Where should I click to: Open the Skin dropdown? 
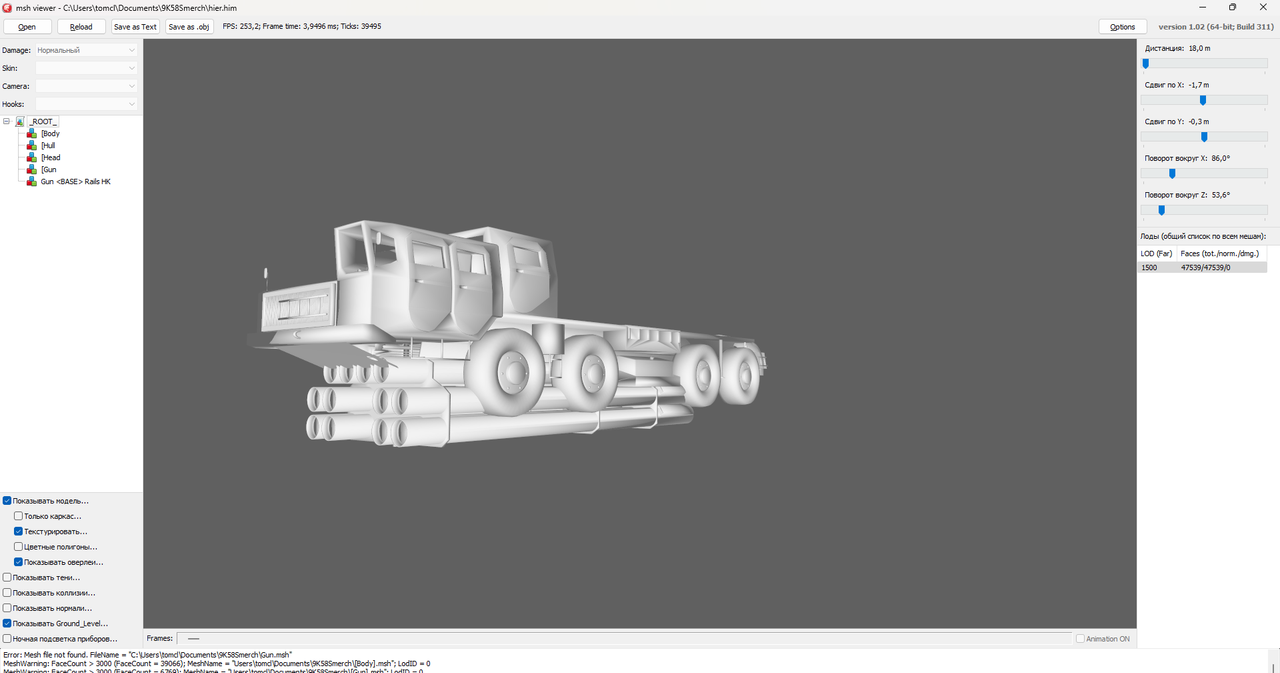click(x=86, y=68)
